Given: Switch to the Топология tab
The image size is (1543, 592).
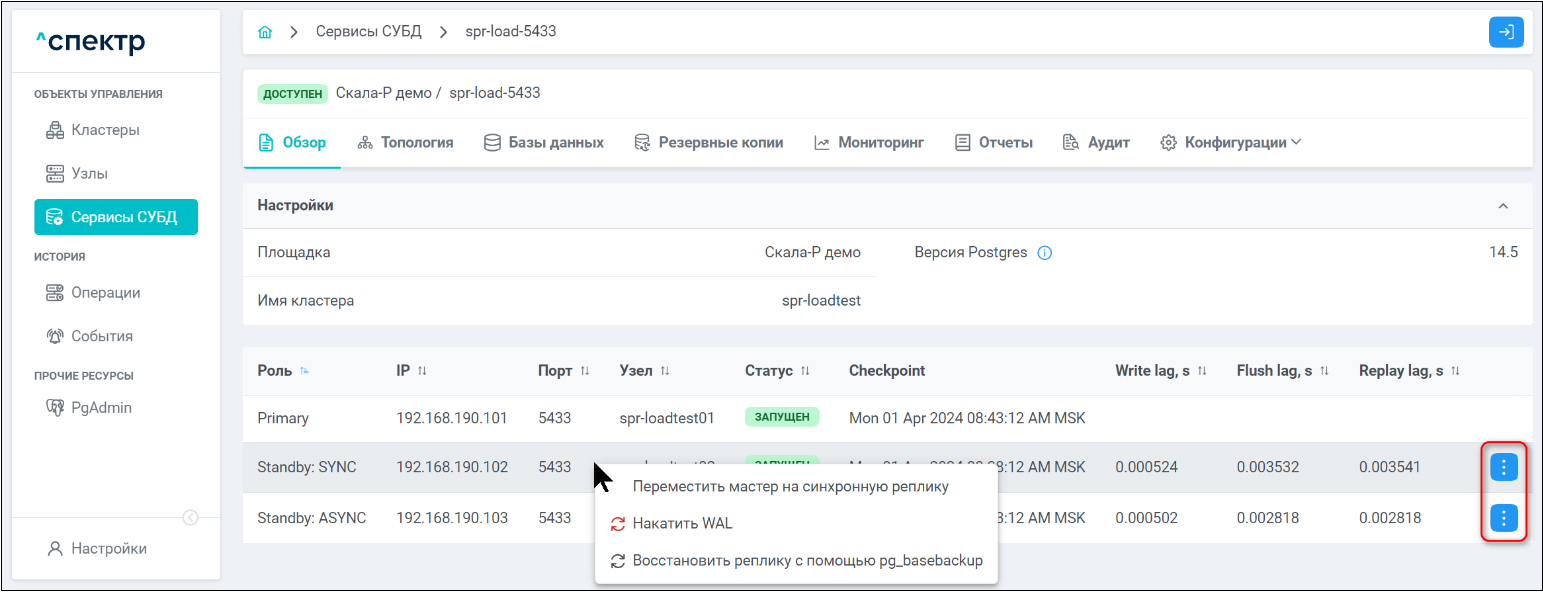Looking at the screenshot, I should click(x=405, y=143).
